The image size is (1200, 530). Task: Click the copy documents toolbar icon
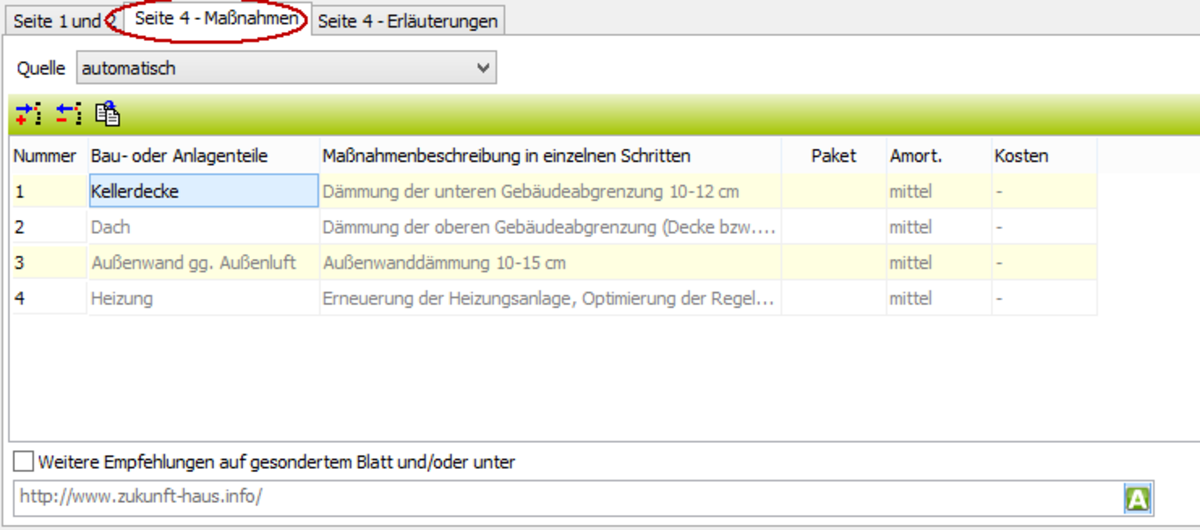click(x=108, y=114)
